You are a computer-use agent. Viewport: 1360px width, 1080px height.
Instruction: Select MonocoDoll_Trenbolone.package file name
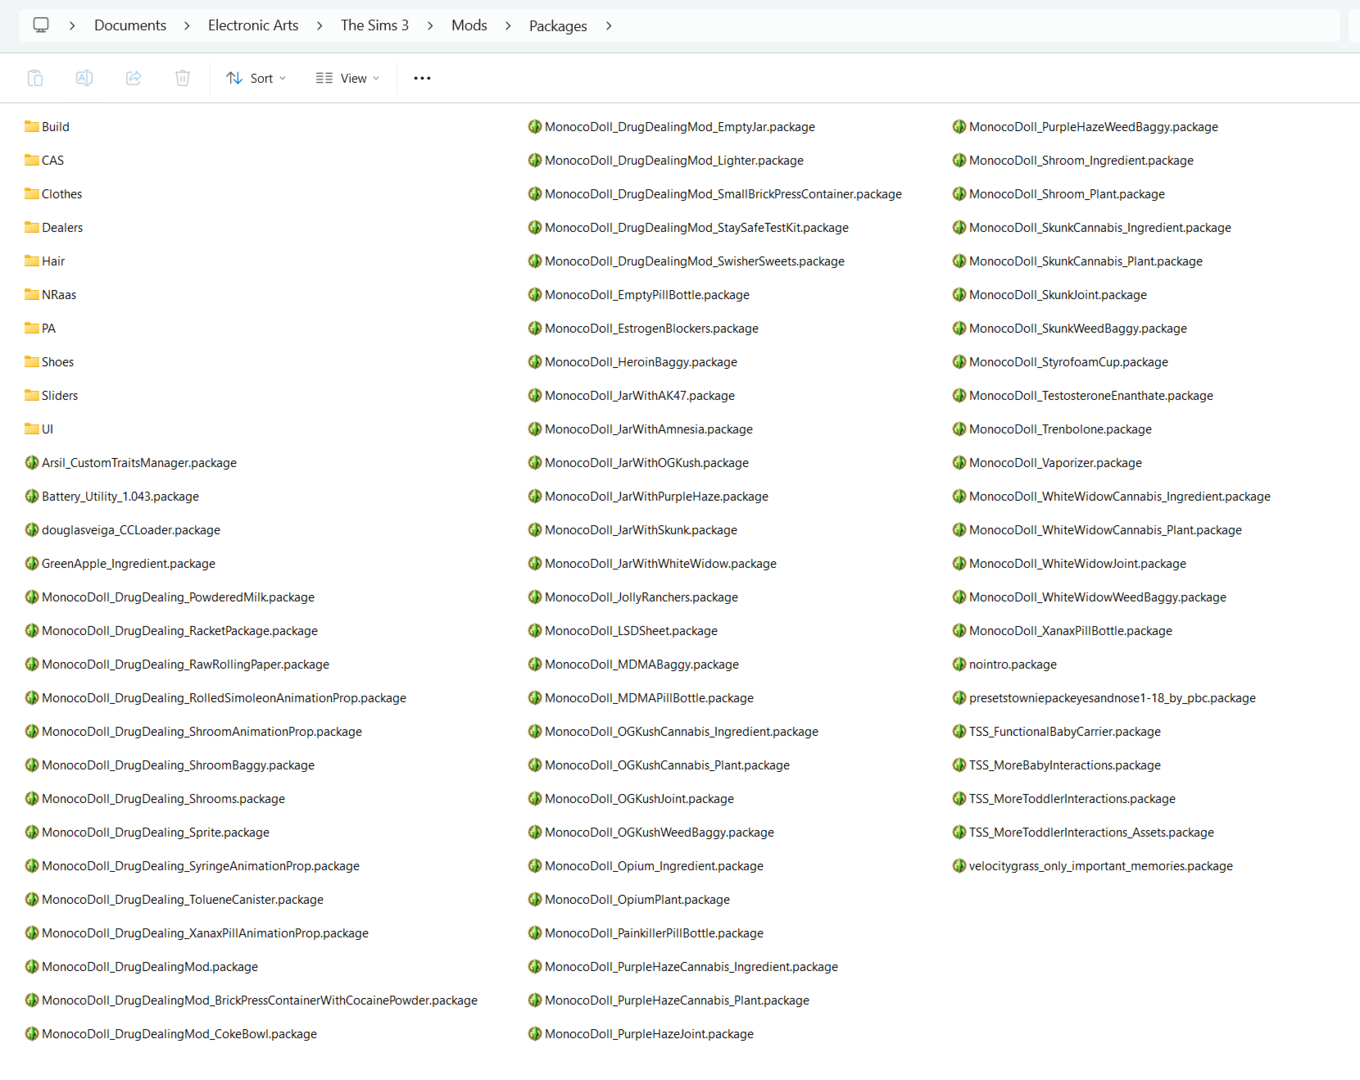(1060, 429)
